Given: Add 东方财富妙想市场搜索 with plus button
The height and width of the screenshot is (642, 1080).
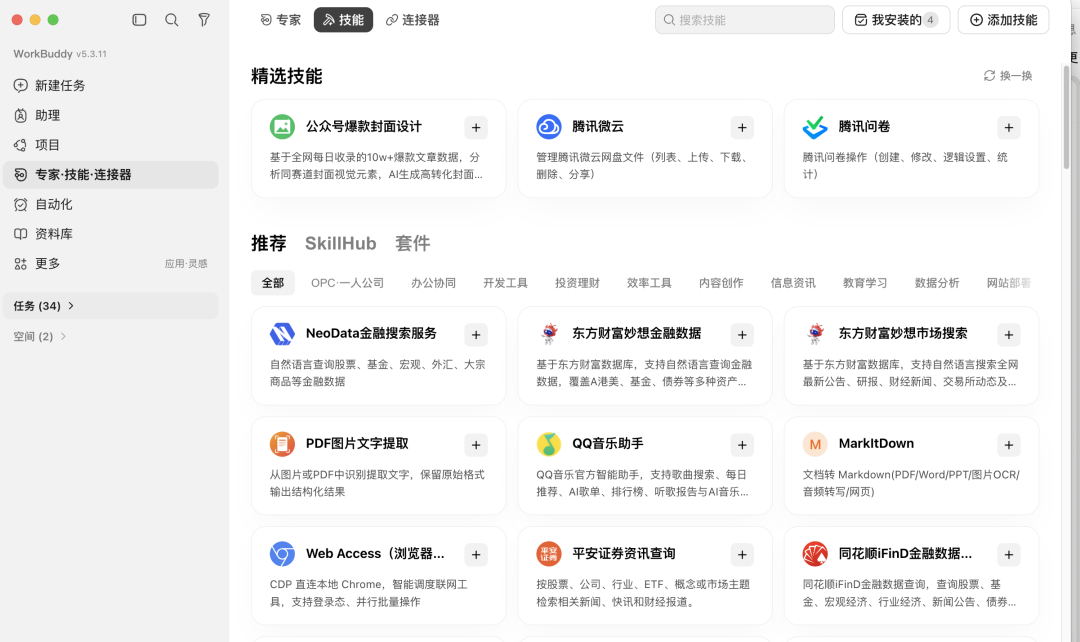Looking at the screenshot, I should [1008, 335].
